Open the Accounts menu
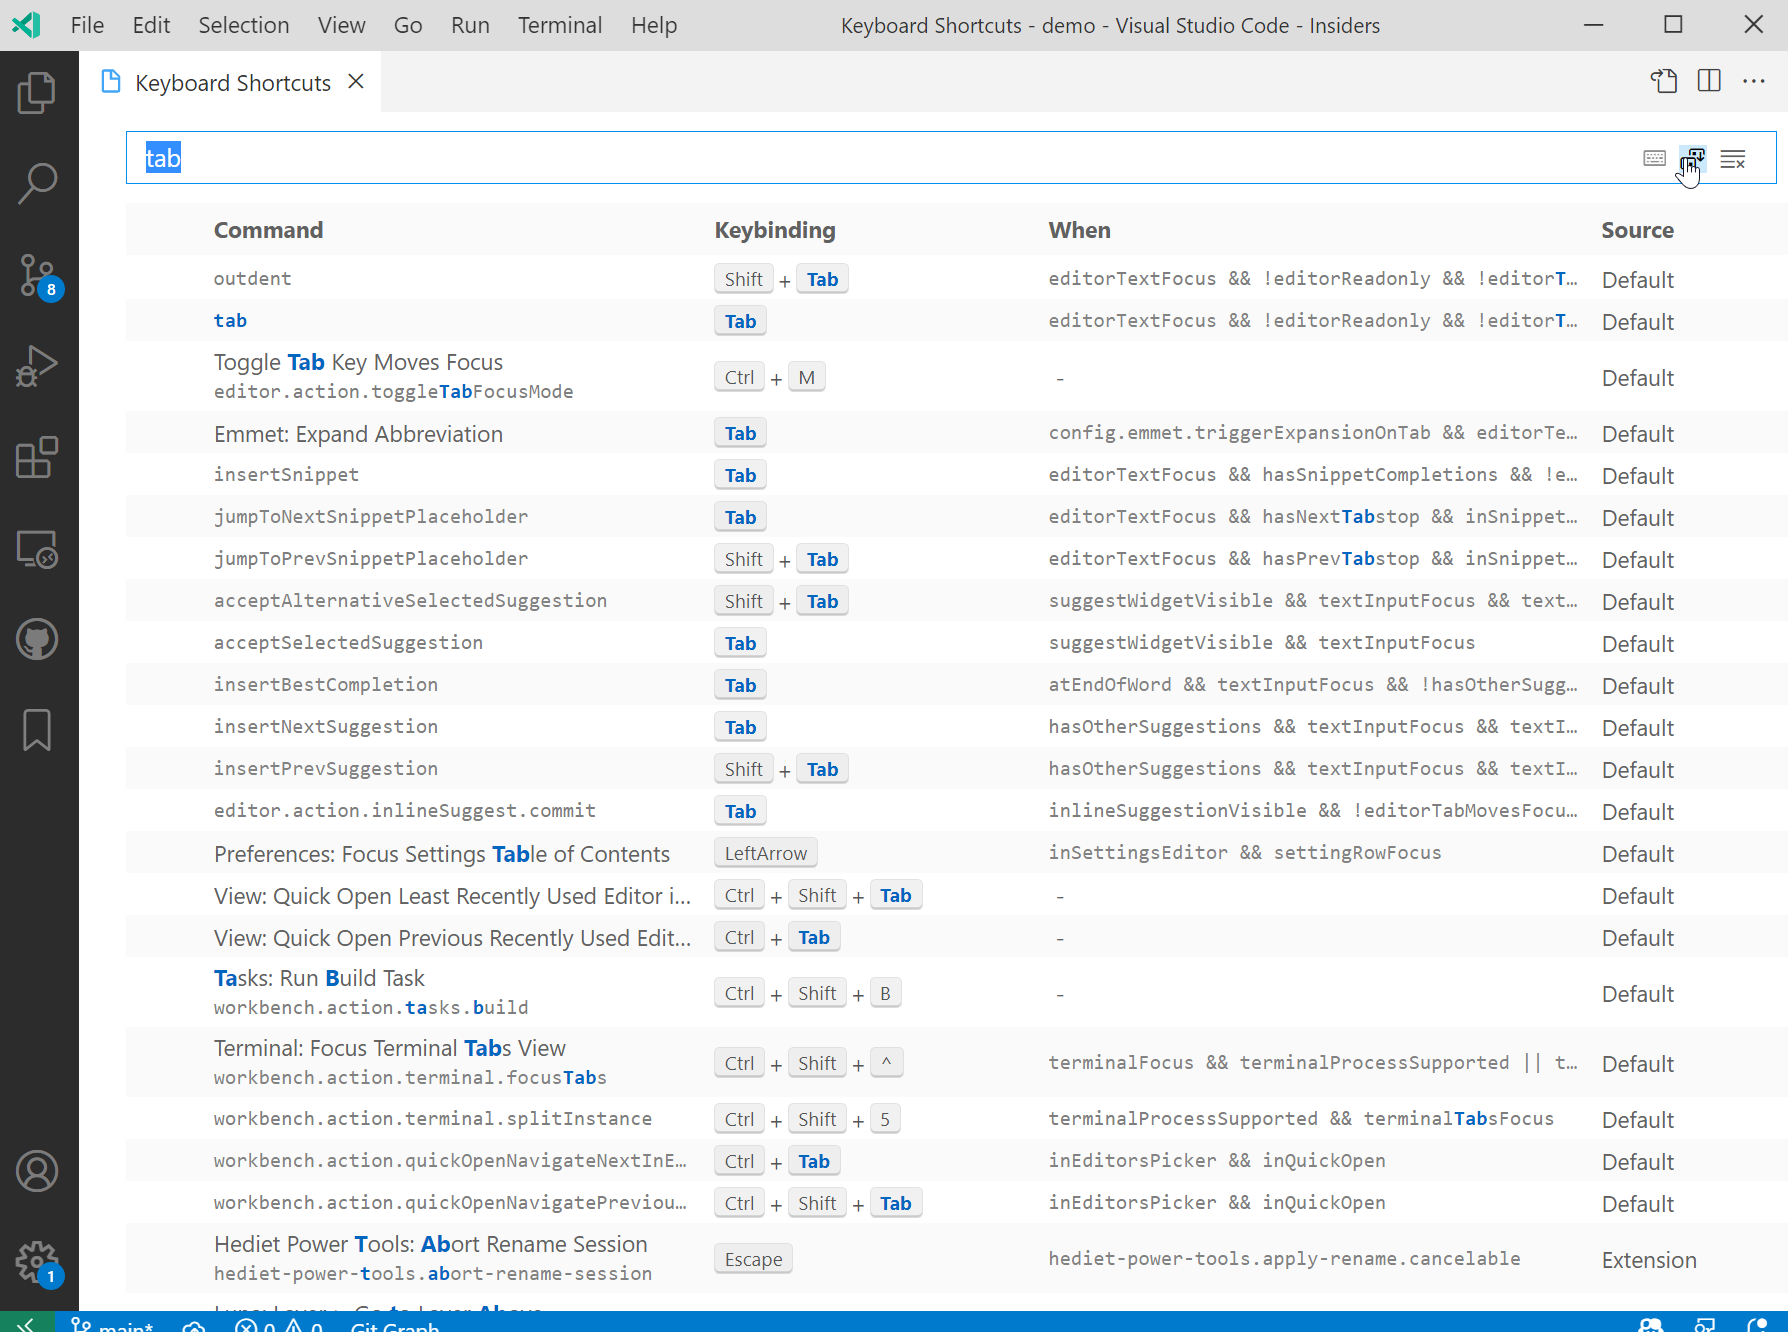This screenshot has height=1332, width=1788. point(37,1171)
